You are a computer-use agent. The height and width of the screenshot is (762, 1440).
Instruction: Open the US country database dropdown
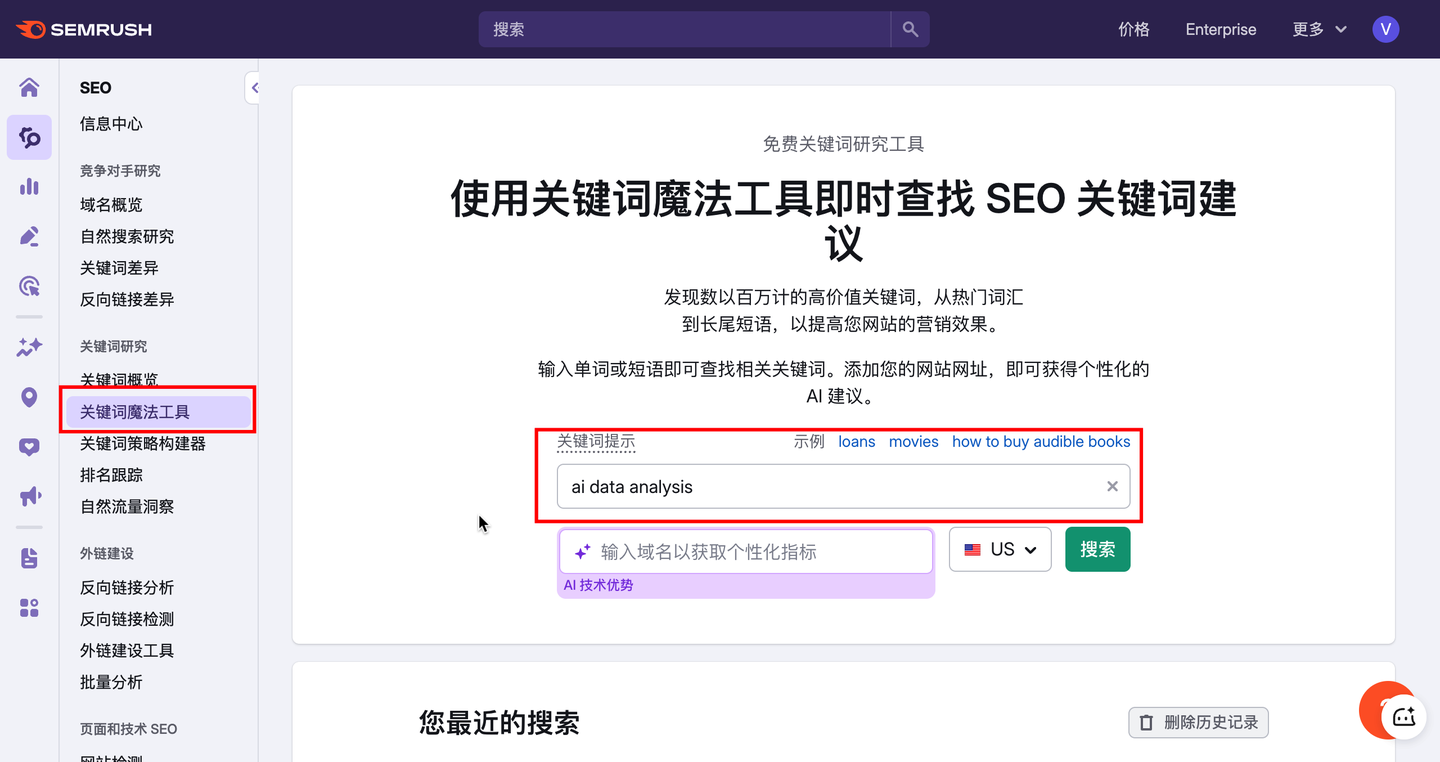coord(1000,549)
